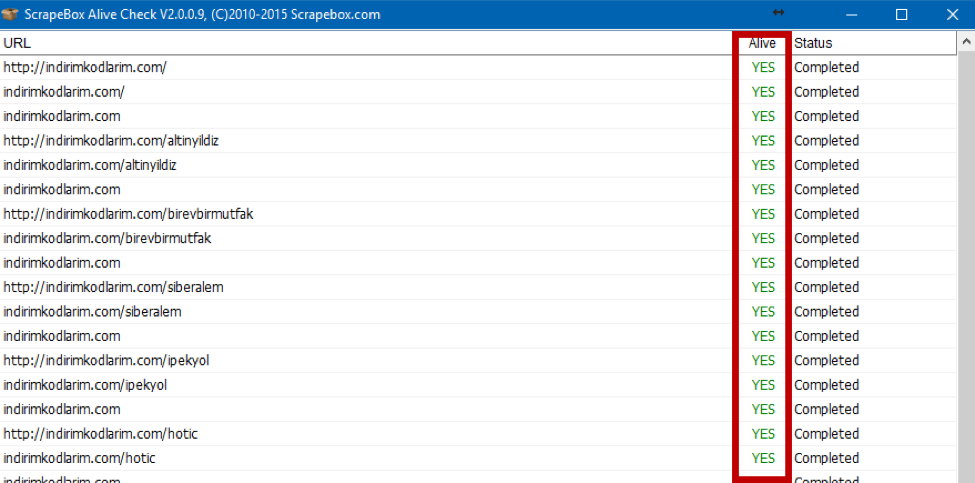
Task: Close the Alive Check window
Action: [951, 14]
